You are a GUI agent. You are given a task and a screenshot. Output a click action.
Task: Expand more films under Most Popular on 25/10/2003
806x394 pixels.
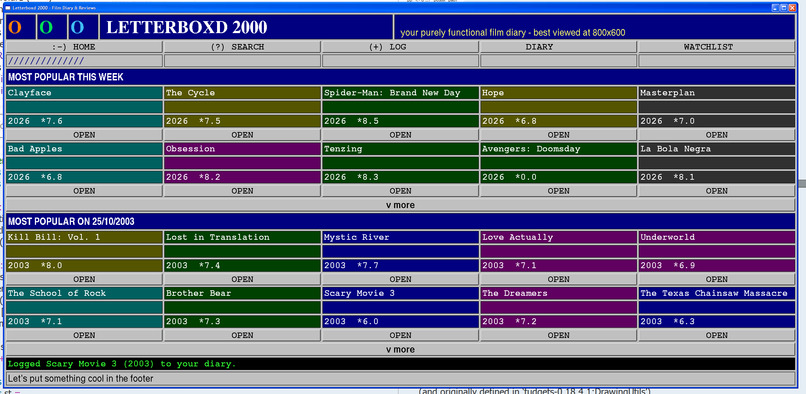coord(400,349)
